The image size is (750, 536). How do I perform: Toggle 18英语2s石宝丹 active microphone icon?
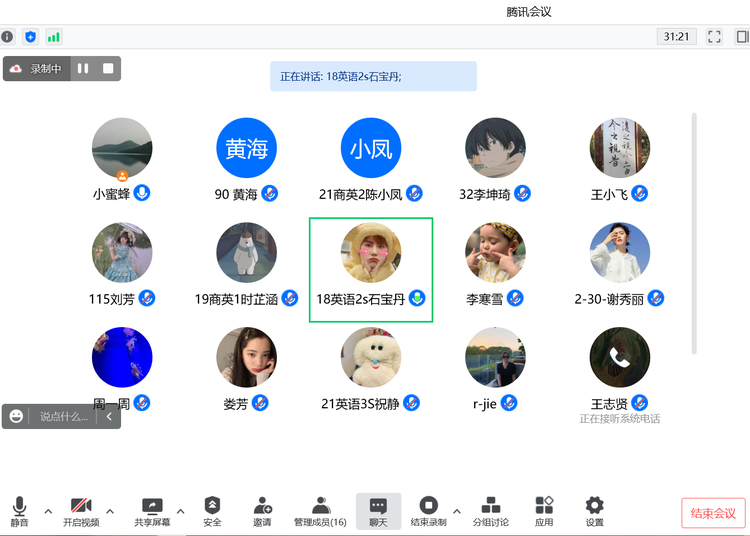[x=417, y=298]
